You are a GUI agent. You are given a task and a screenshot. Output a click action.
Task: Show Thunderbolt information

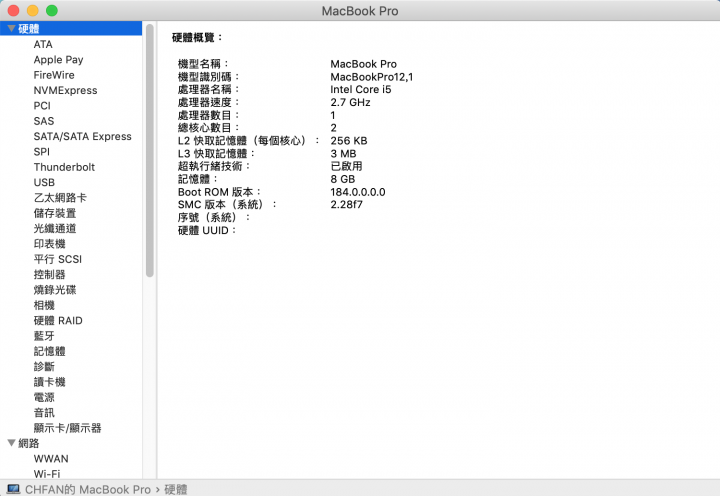pyautogui.click(x=64, y=167)
